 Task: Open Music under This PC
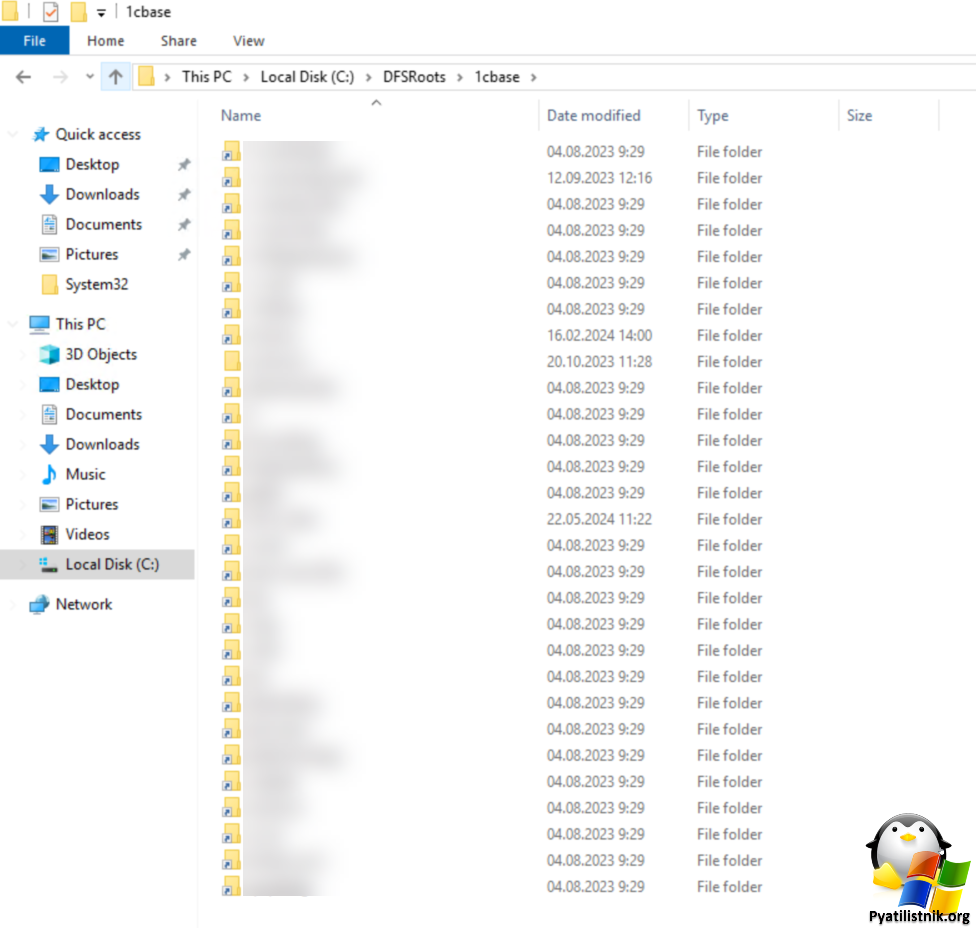coord(85,474)
